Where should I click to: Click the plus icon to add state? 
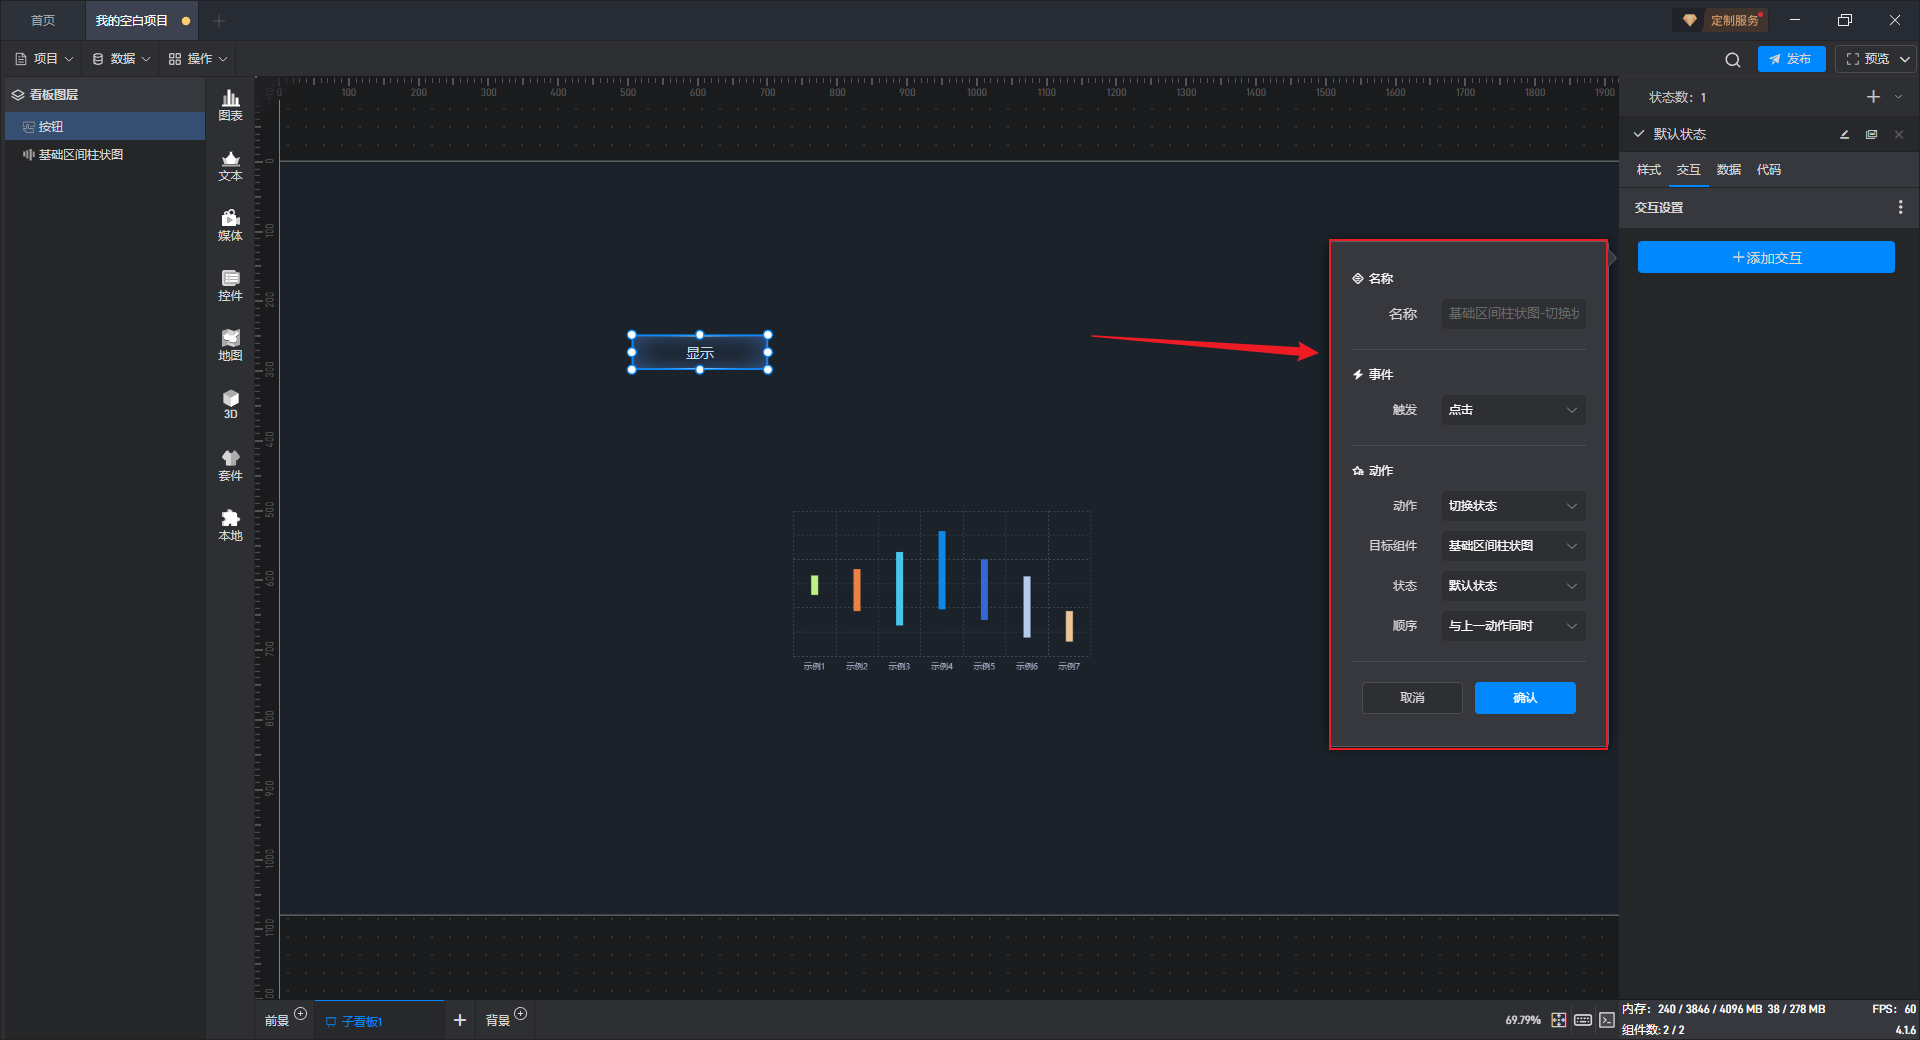[1873, 97]
